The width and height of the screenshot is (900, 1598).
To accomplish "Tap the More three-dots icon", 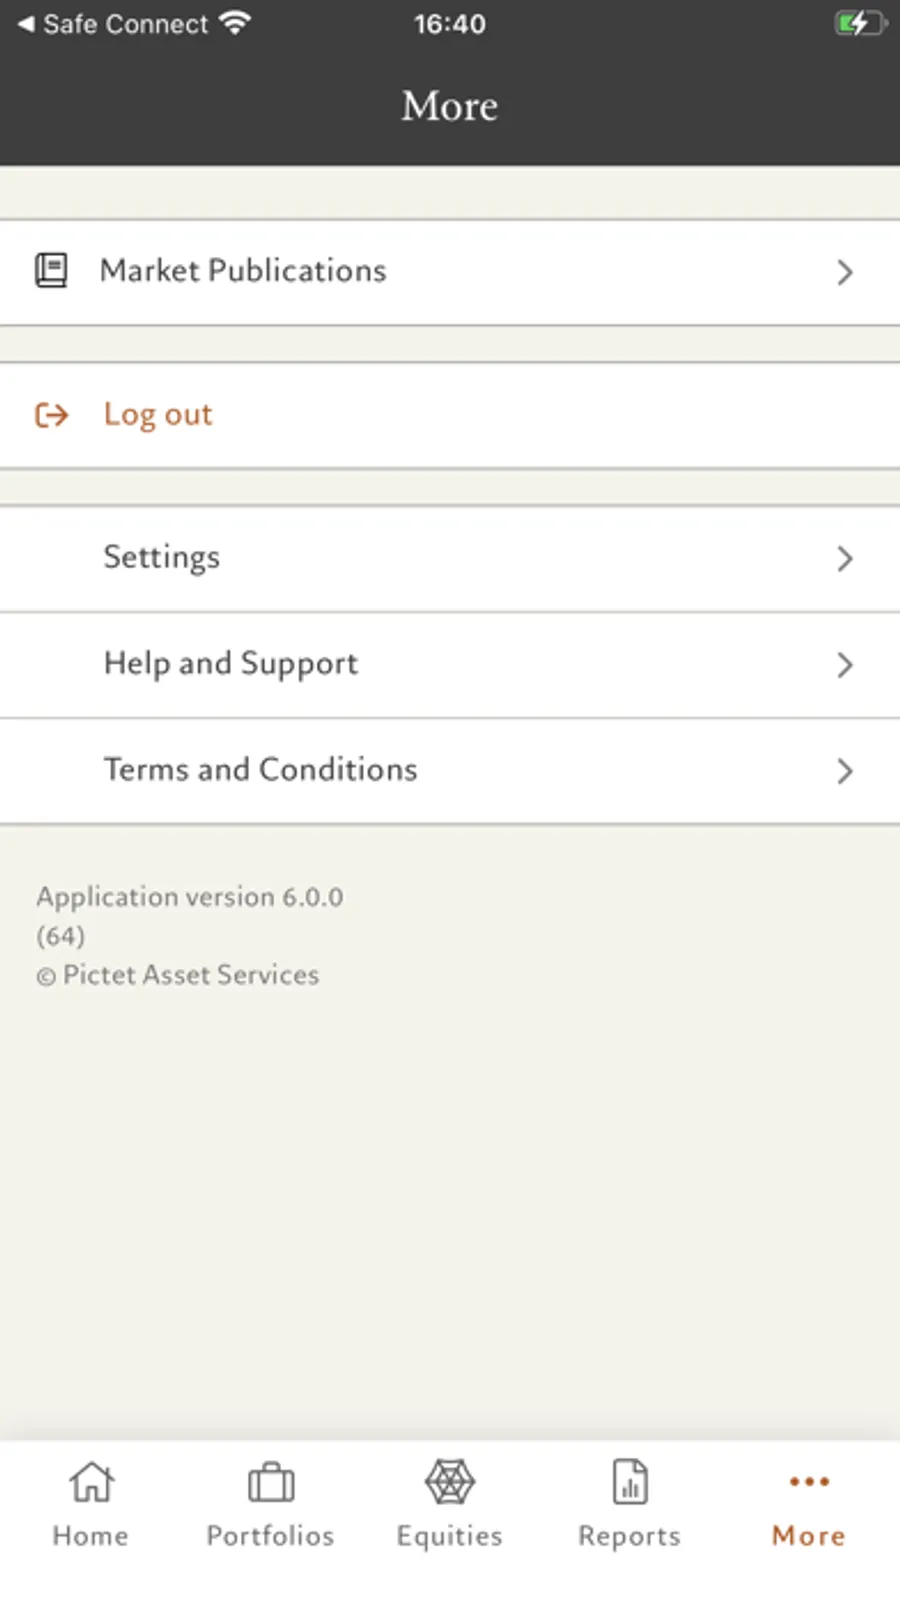I will coord(809,1481).
